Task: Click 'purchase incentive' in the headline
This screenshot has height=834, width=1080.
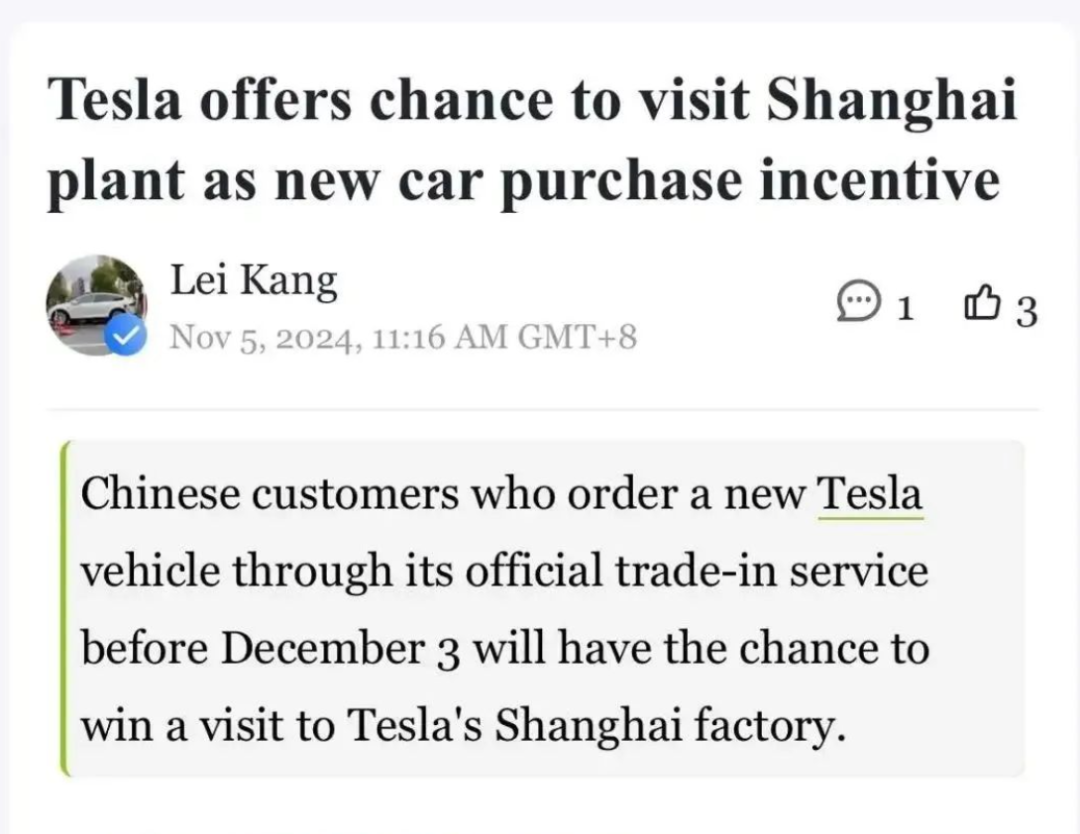Action: coord(749,181)
